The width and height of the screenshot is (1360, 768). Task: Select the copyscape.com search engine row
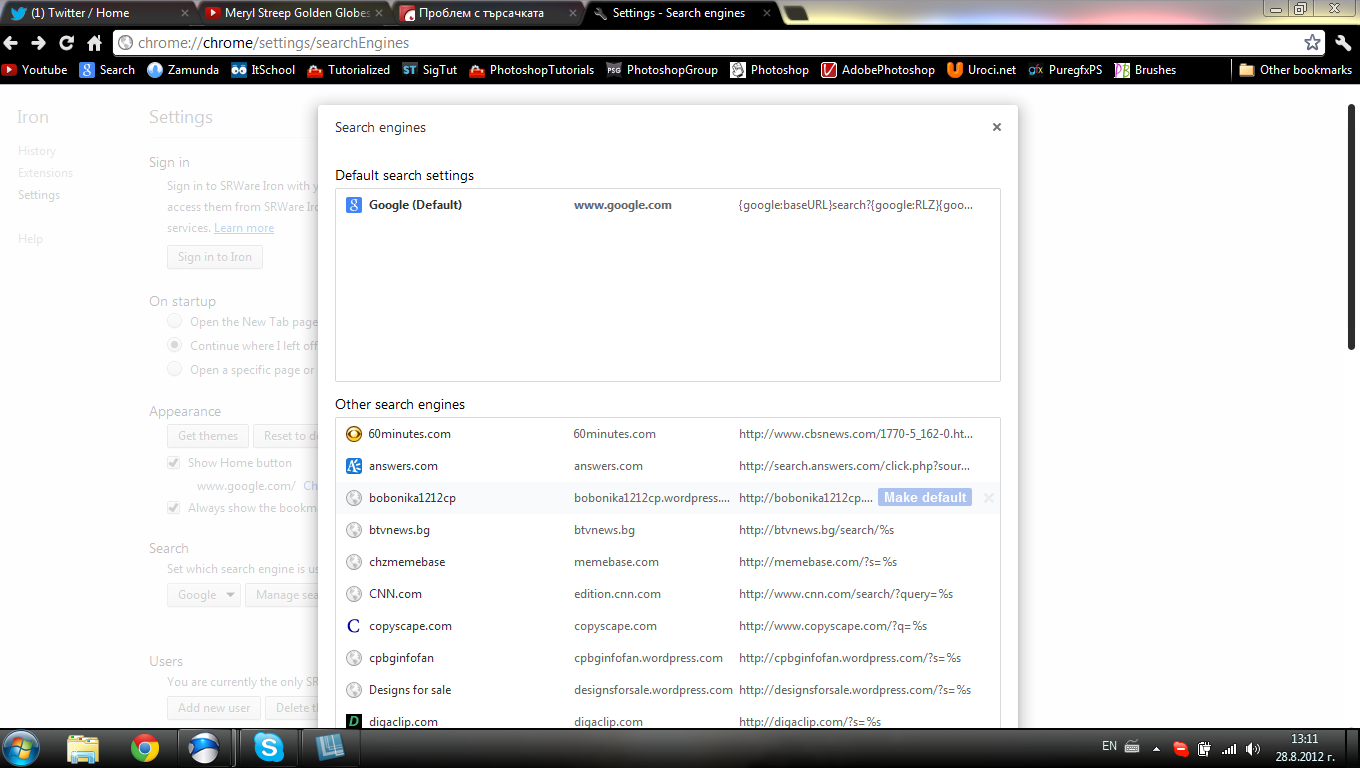pyautogui.click(x=668, y=626)
